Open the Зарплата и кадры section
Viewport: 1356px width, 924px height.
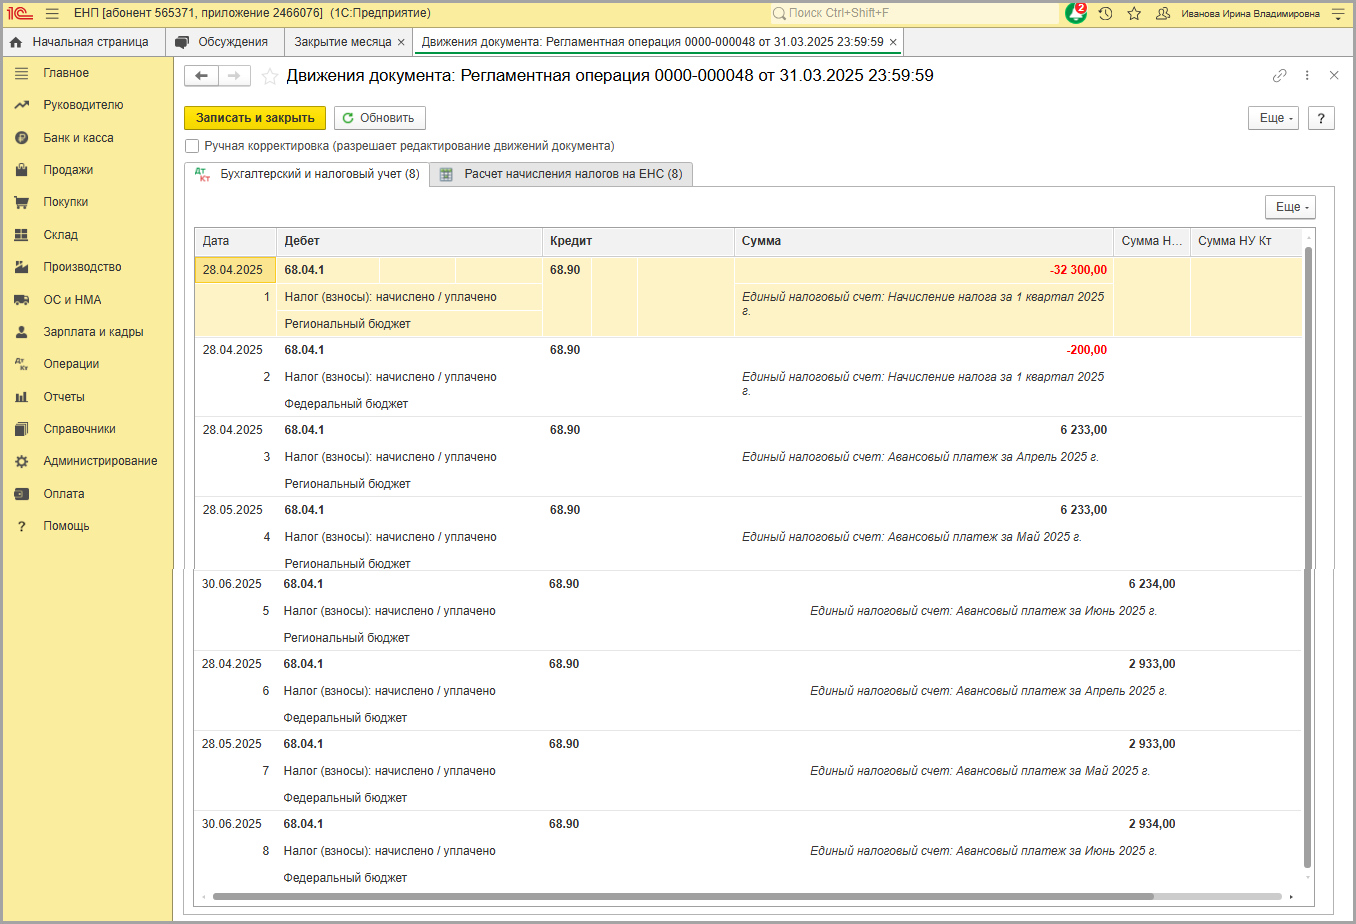tap(93, 332)
